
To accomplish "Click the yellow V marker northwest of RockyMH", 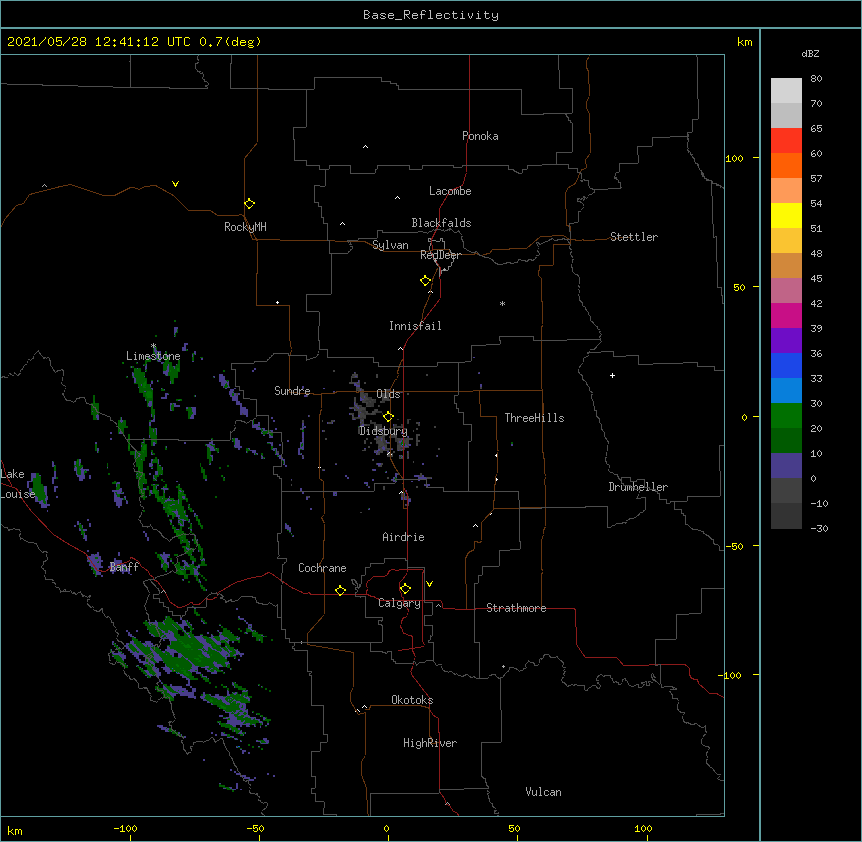I will pos(175,184).
